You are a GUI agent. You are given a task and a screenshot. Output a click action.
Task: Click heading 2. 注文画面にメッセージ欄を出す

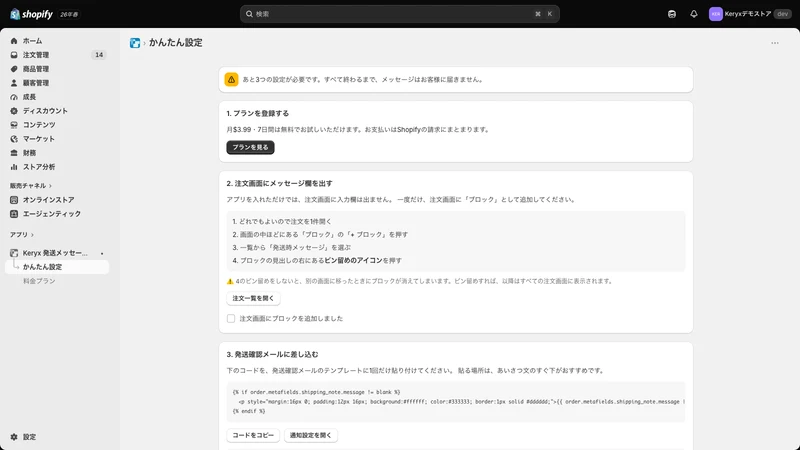[x=280, y=183]
